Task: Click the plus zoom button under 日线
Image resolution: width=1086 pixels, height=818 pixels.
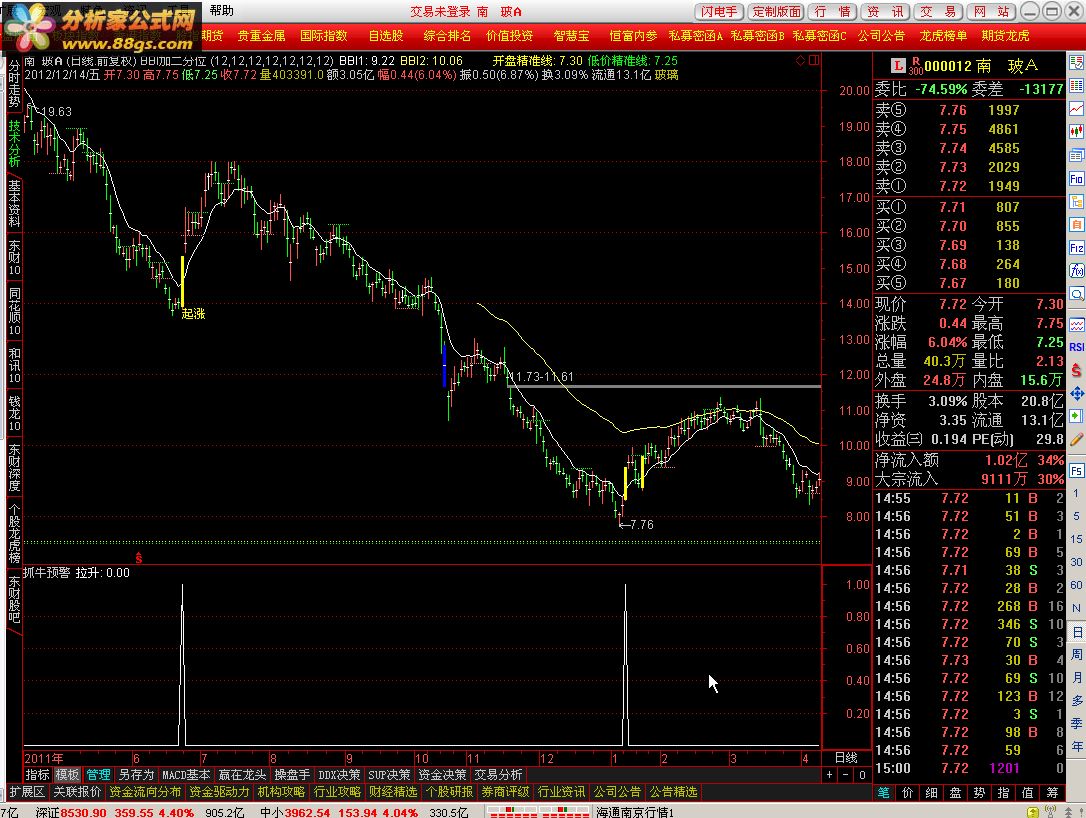Action: click(830, 774)
